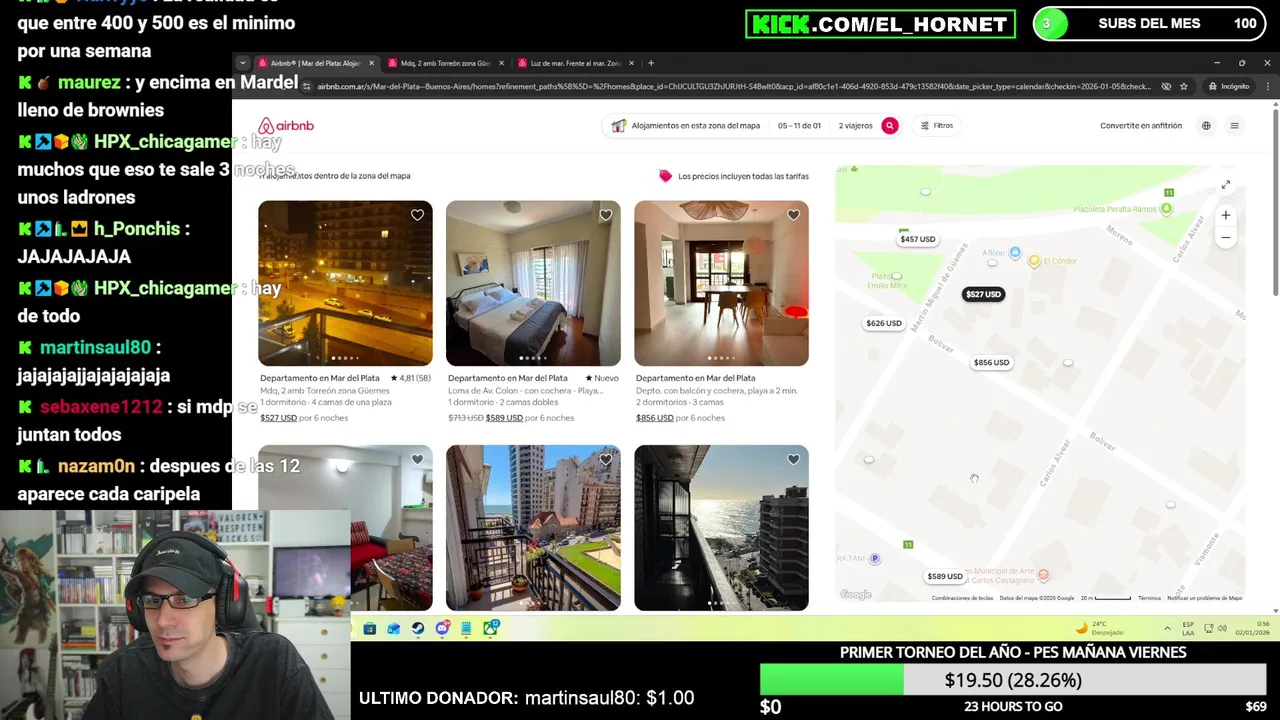The height and width of the screenshot is (720, 1280).
Task: Click the browser address bar URL
Action: [733, 87]
